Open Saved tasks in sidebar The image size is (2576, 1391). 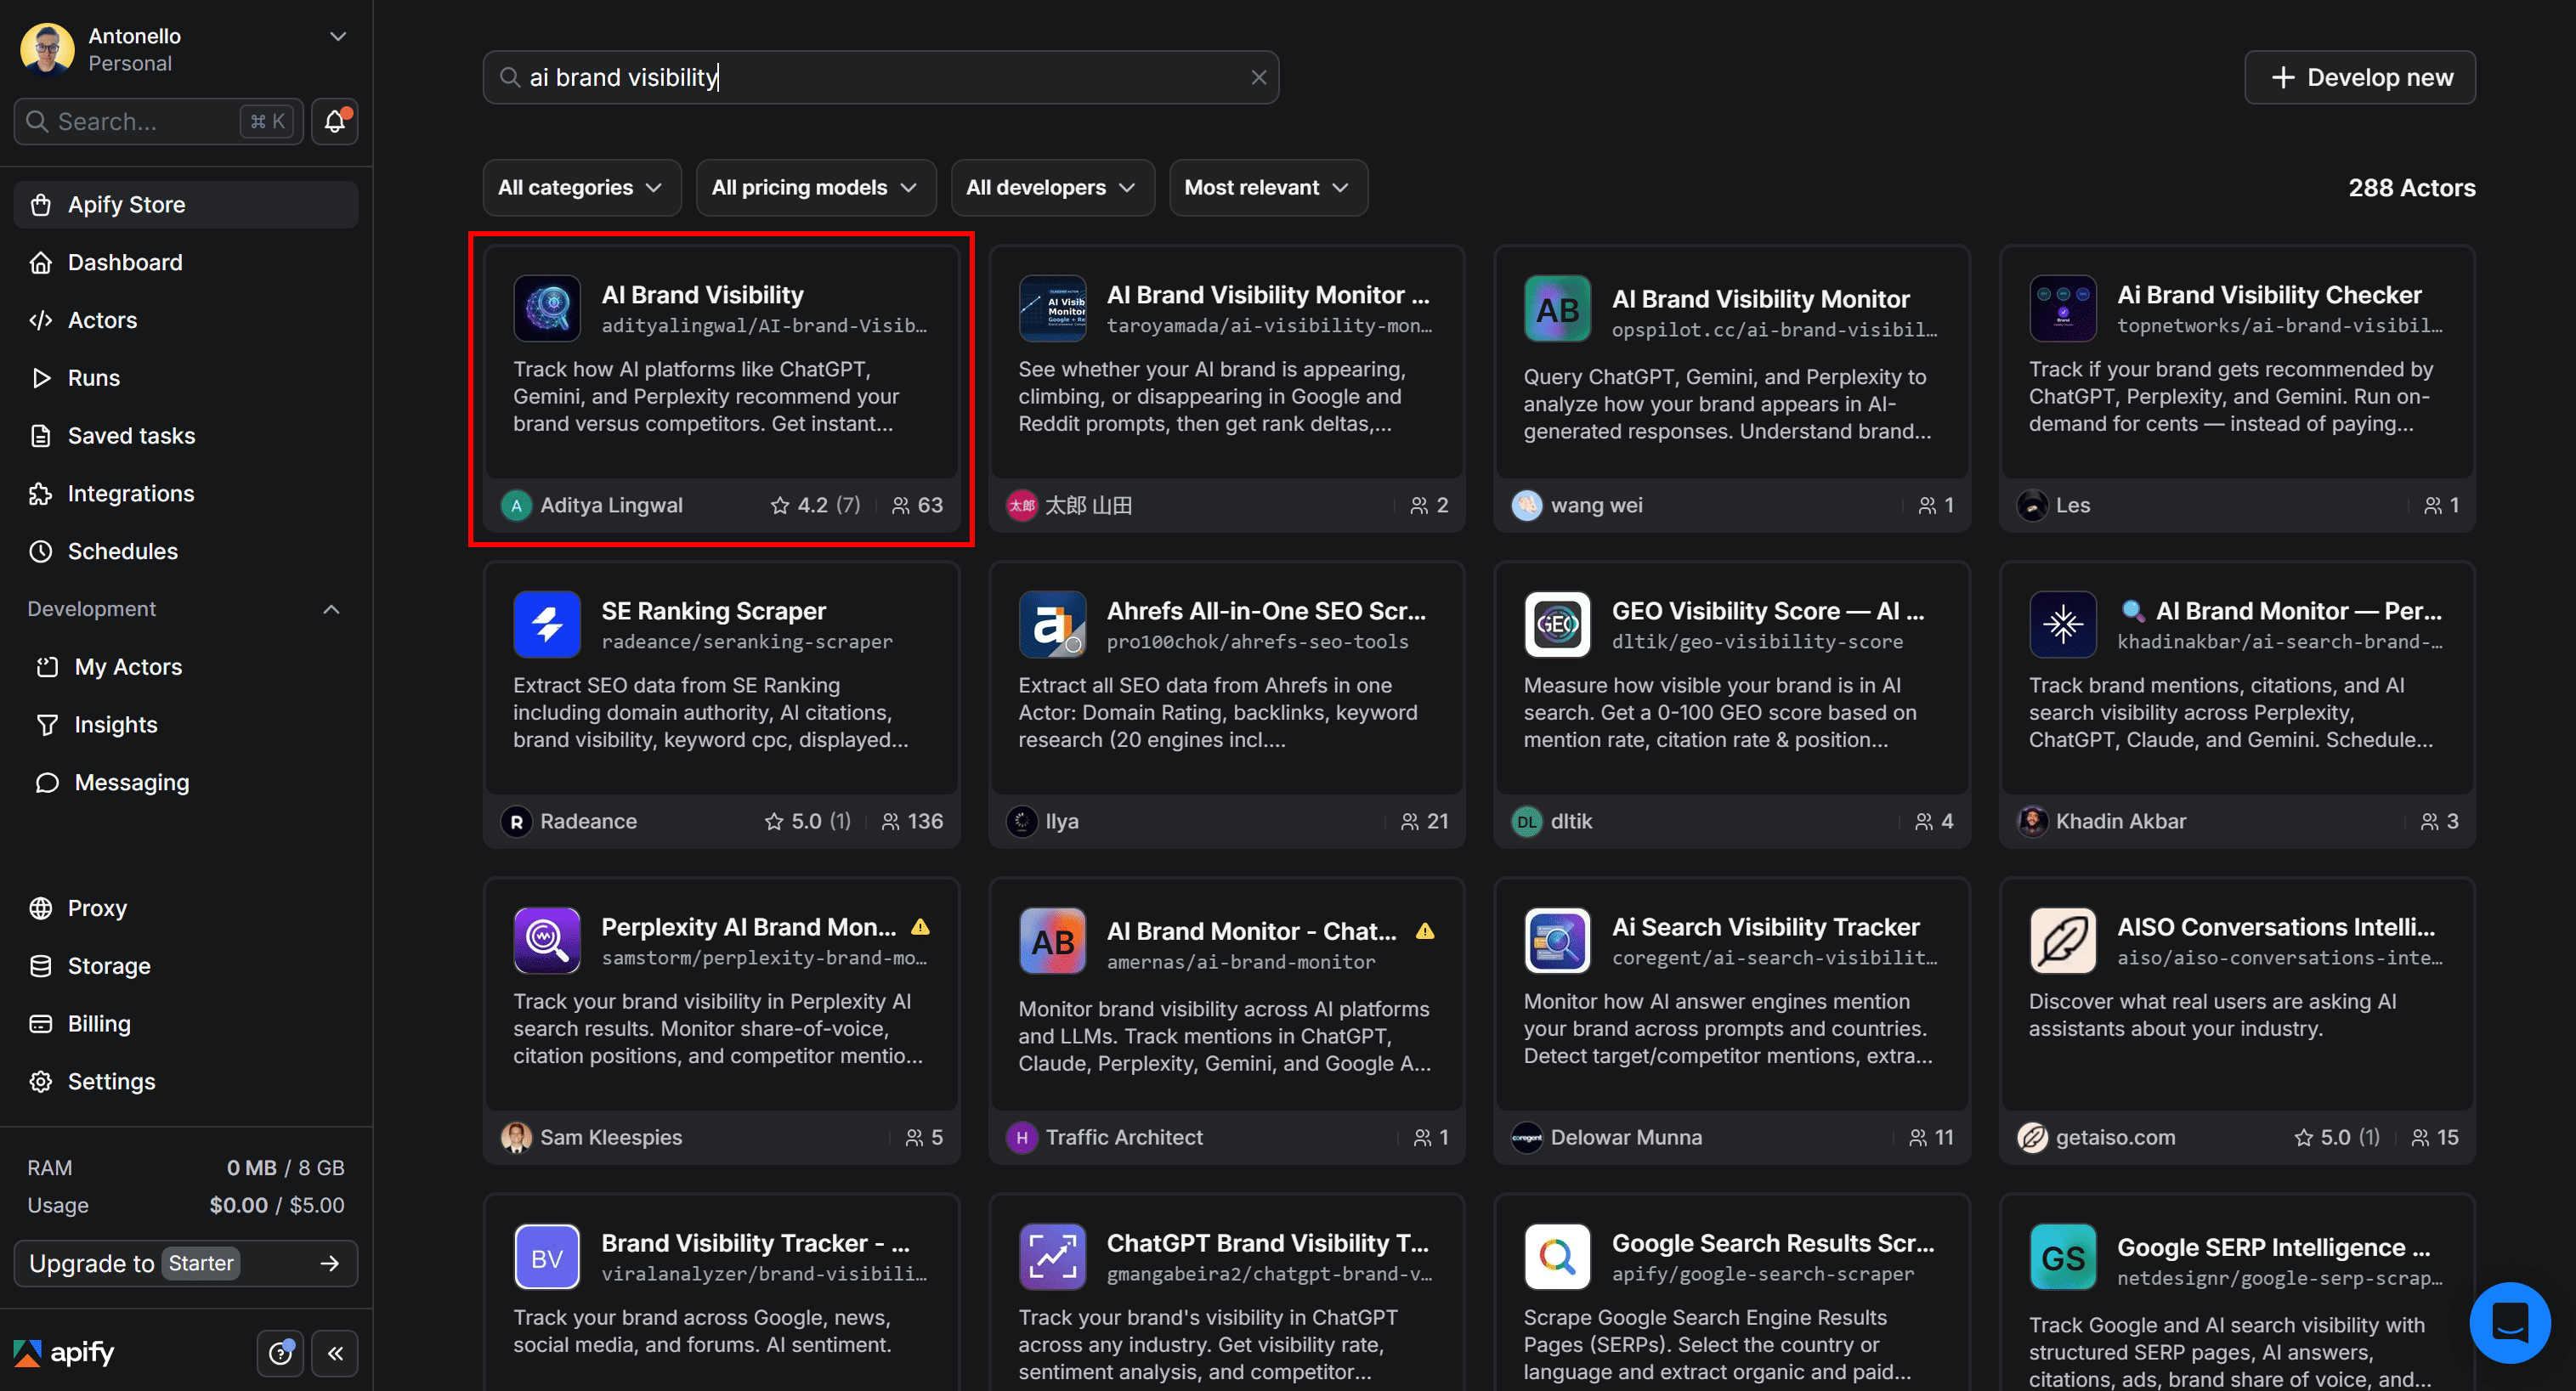(131, 436)
